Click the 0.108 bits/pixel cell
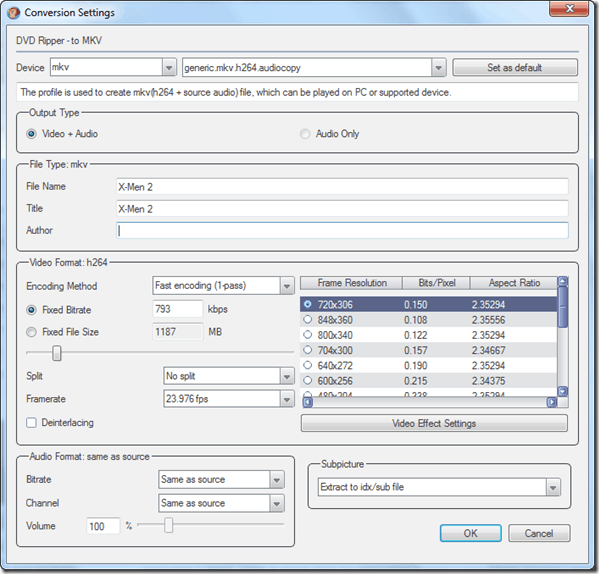Screen dimensions: 599x574 coord(416,320)
